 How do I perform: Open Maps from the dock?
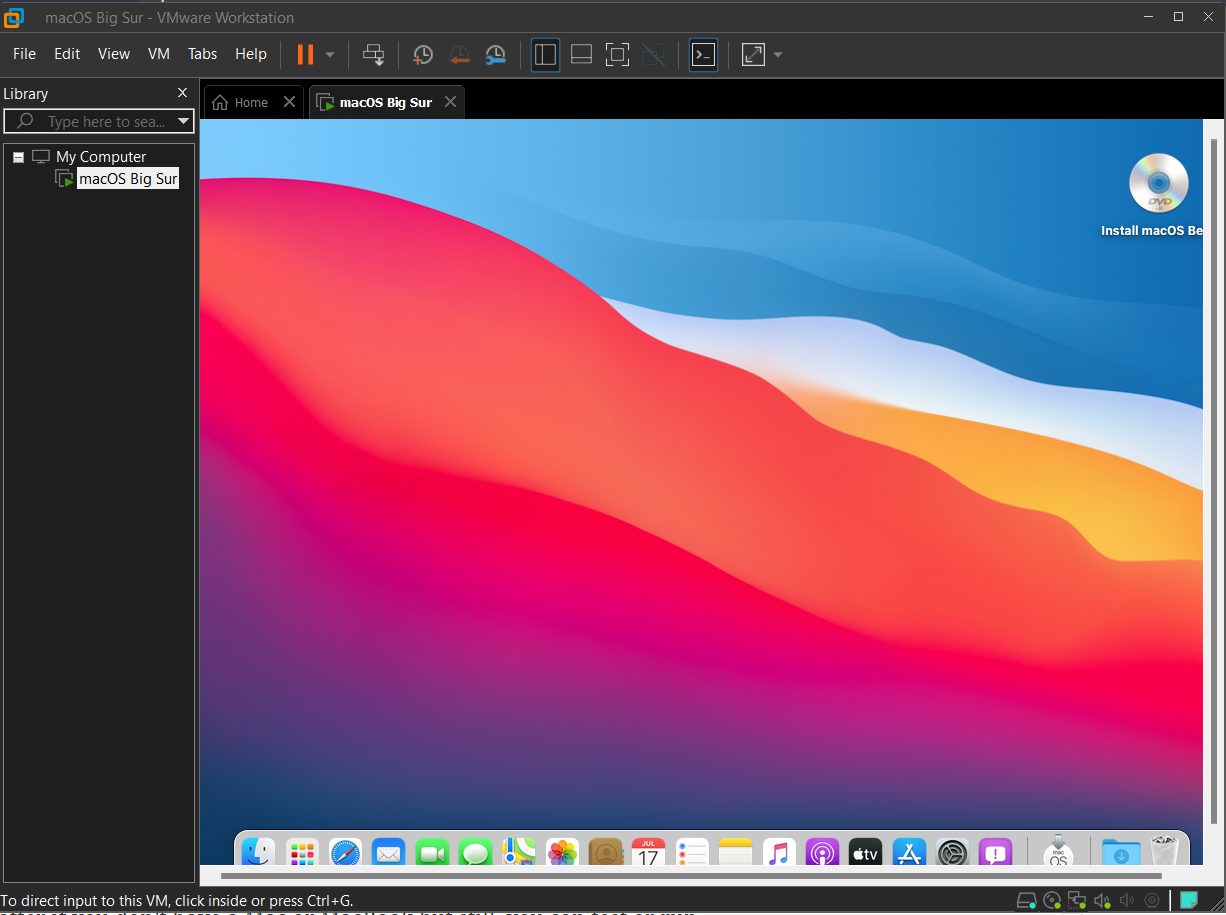(519, 852)
